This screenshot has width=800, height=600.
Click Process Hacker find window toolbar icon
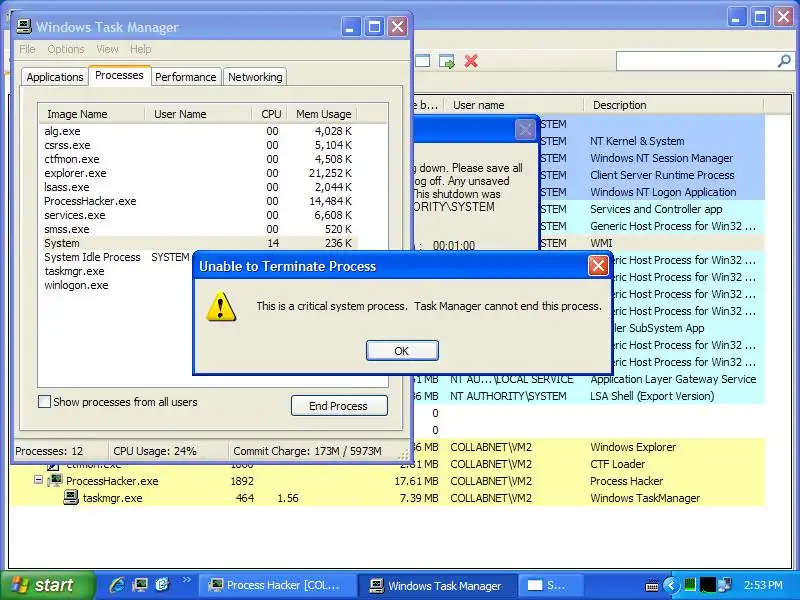coord(423,61)
